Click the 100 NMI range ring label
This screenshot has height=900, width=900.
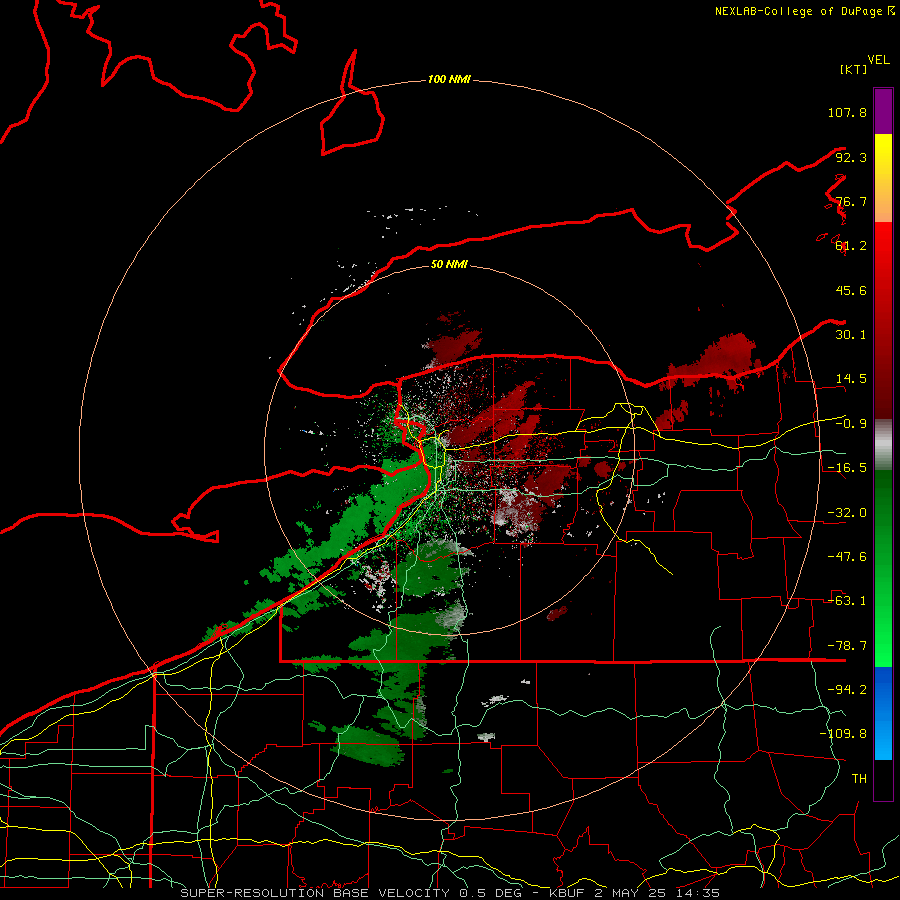click(x=449, y=79)
